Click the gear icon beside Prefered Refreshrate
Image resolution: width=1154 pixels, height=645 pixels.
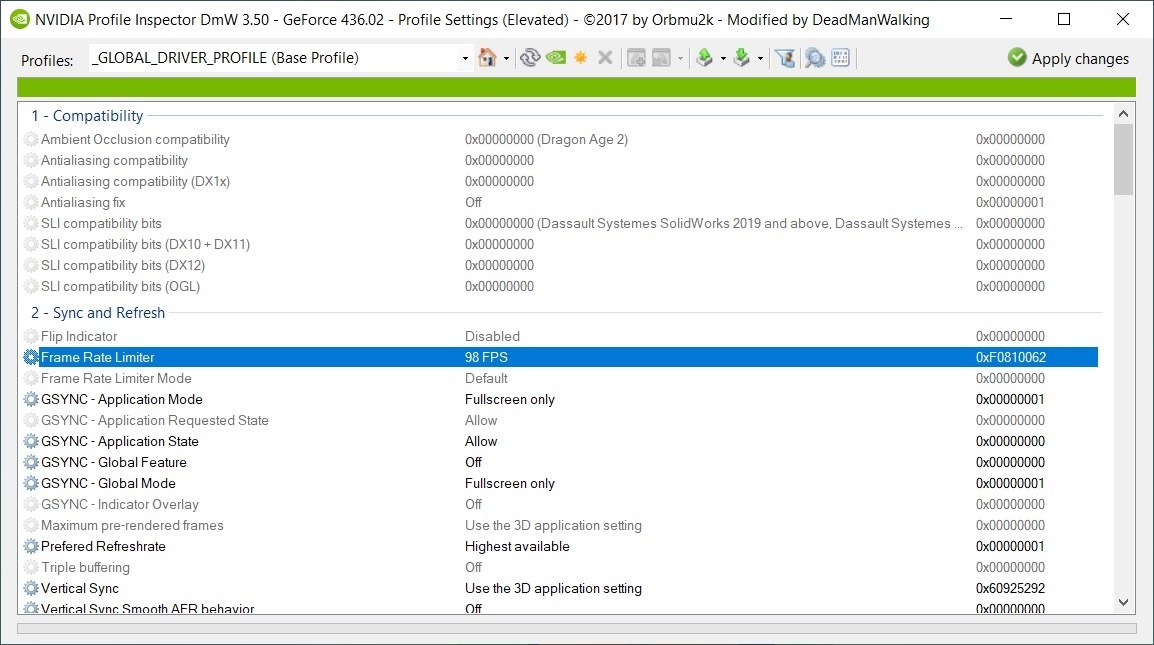[31, 546]
